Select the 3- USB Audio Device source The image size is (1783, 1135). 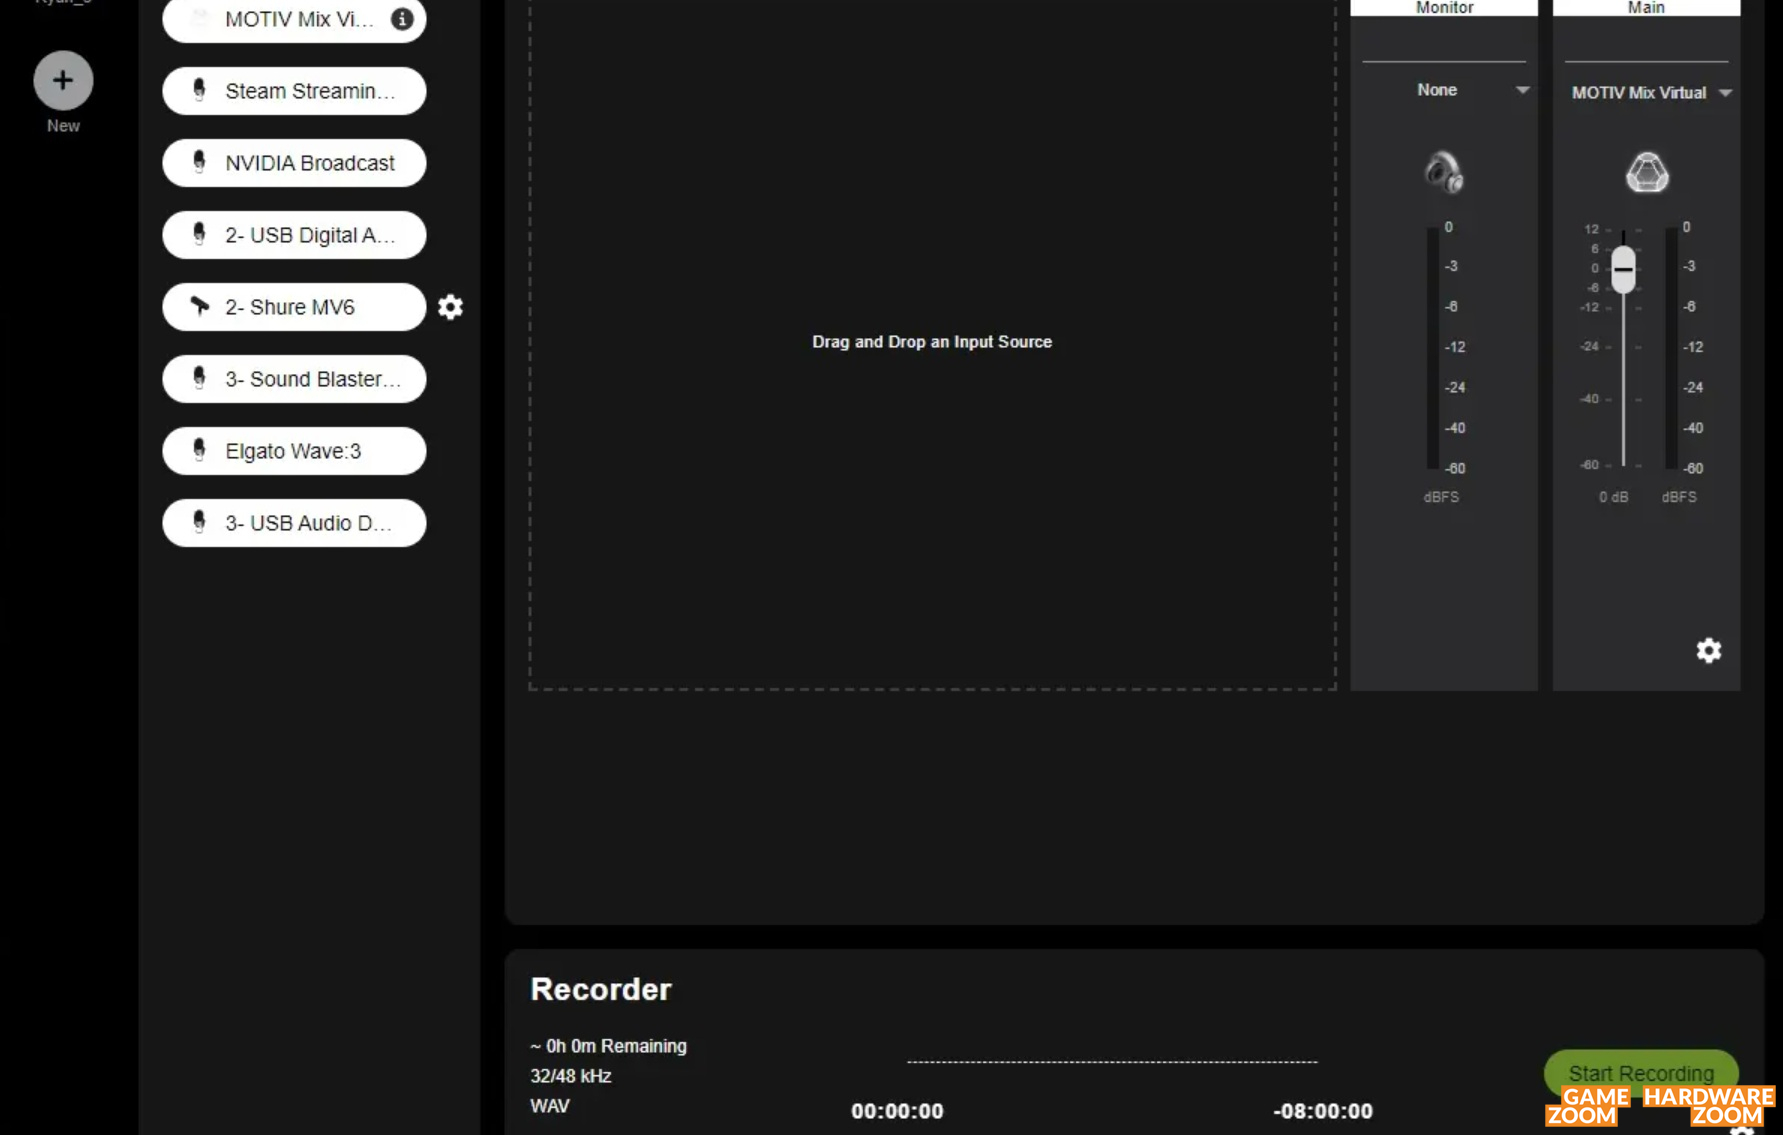[294, 523]
